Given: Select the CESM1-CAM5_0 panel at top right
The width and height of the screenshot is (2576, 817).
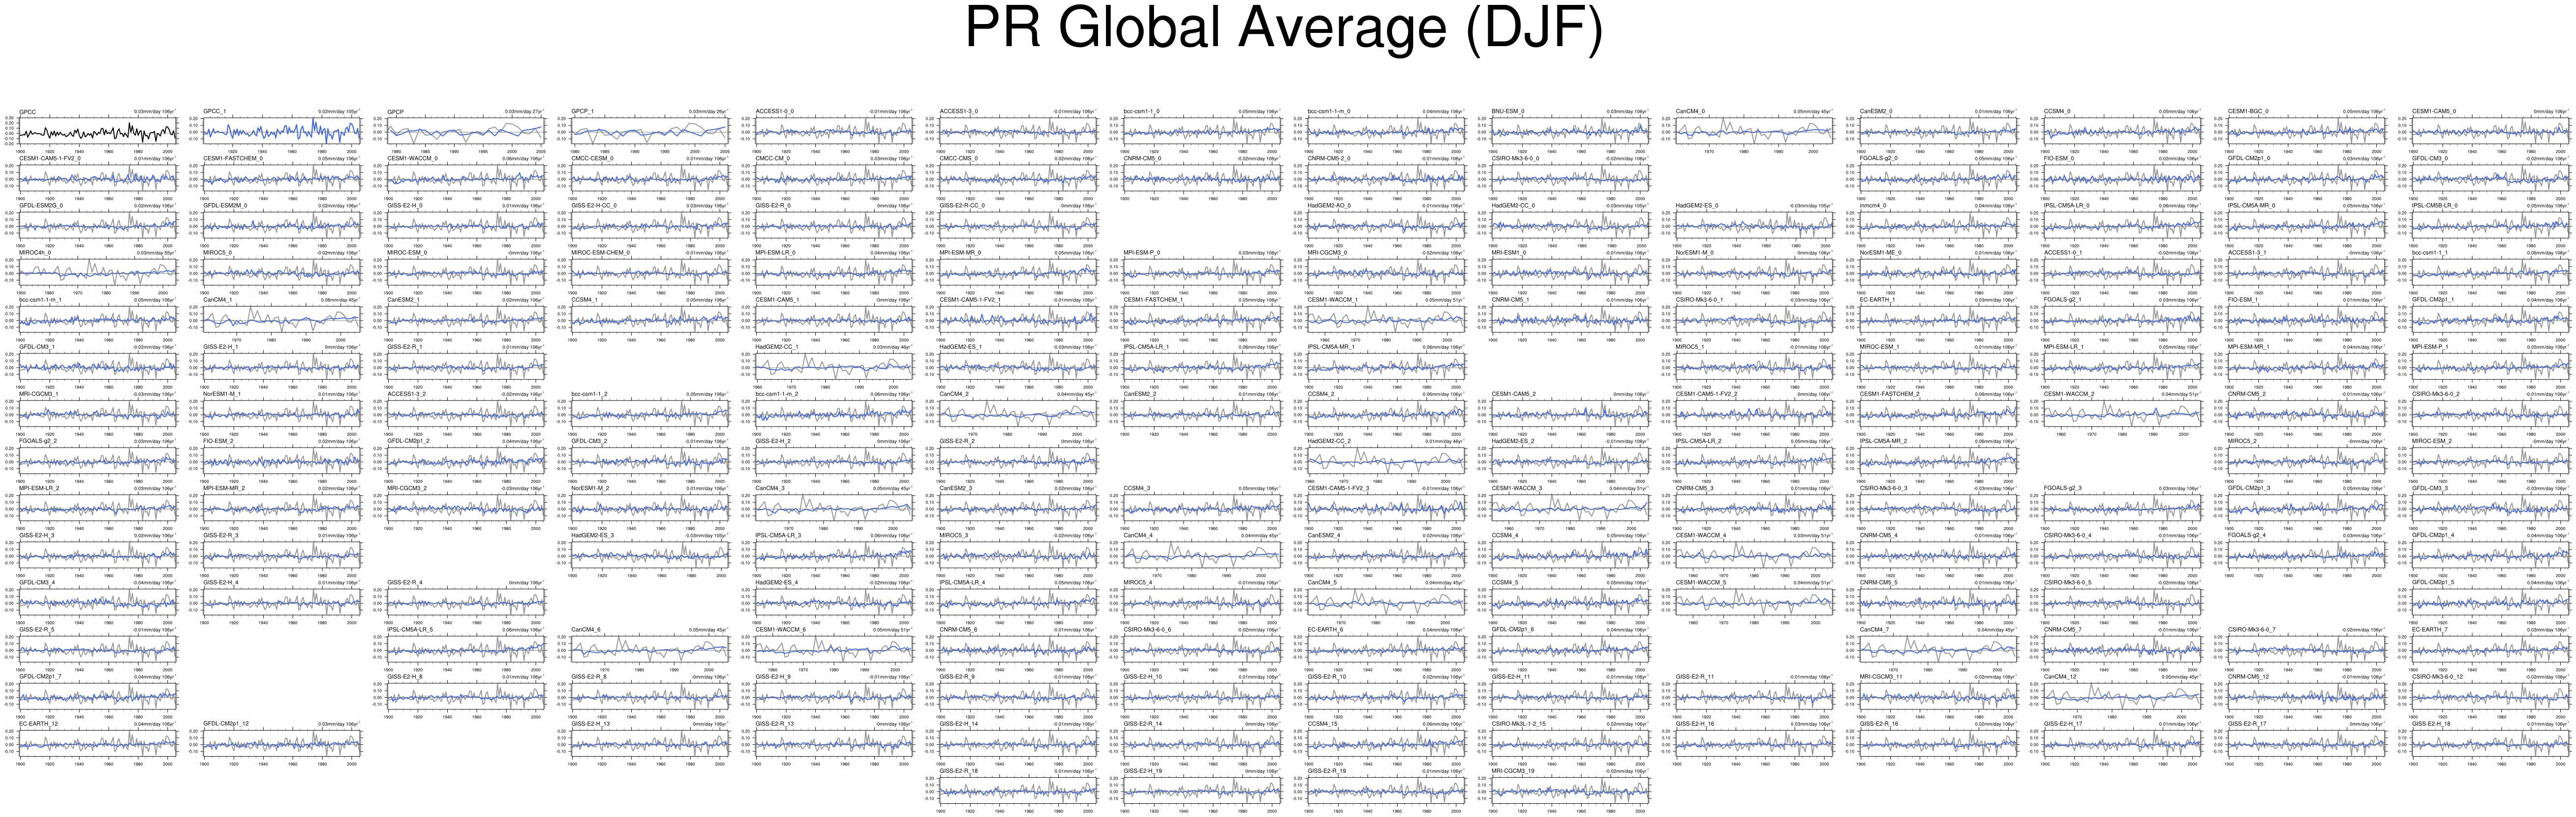Looking at the screenshot, I should coord(2489,132).
